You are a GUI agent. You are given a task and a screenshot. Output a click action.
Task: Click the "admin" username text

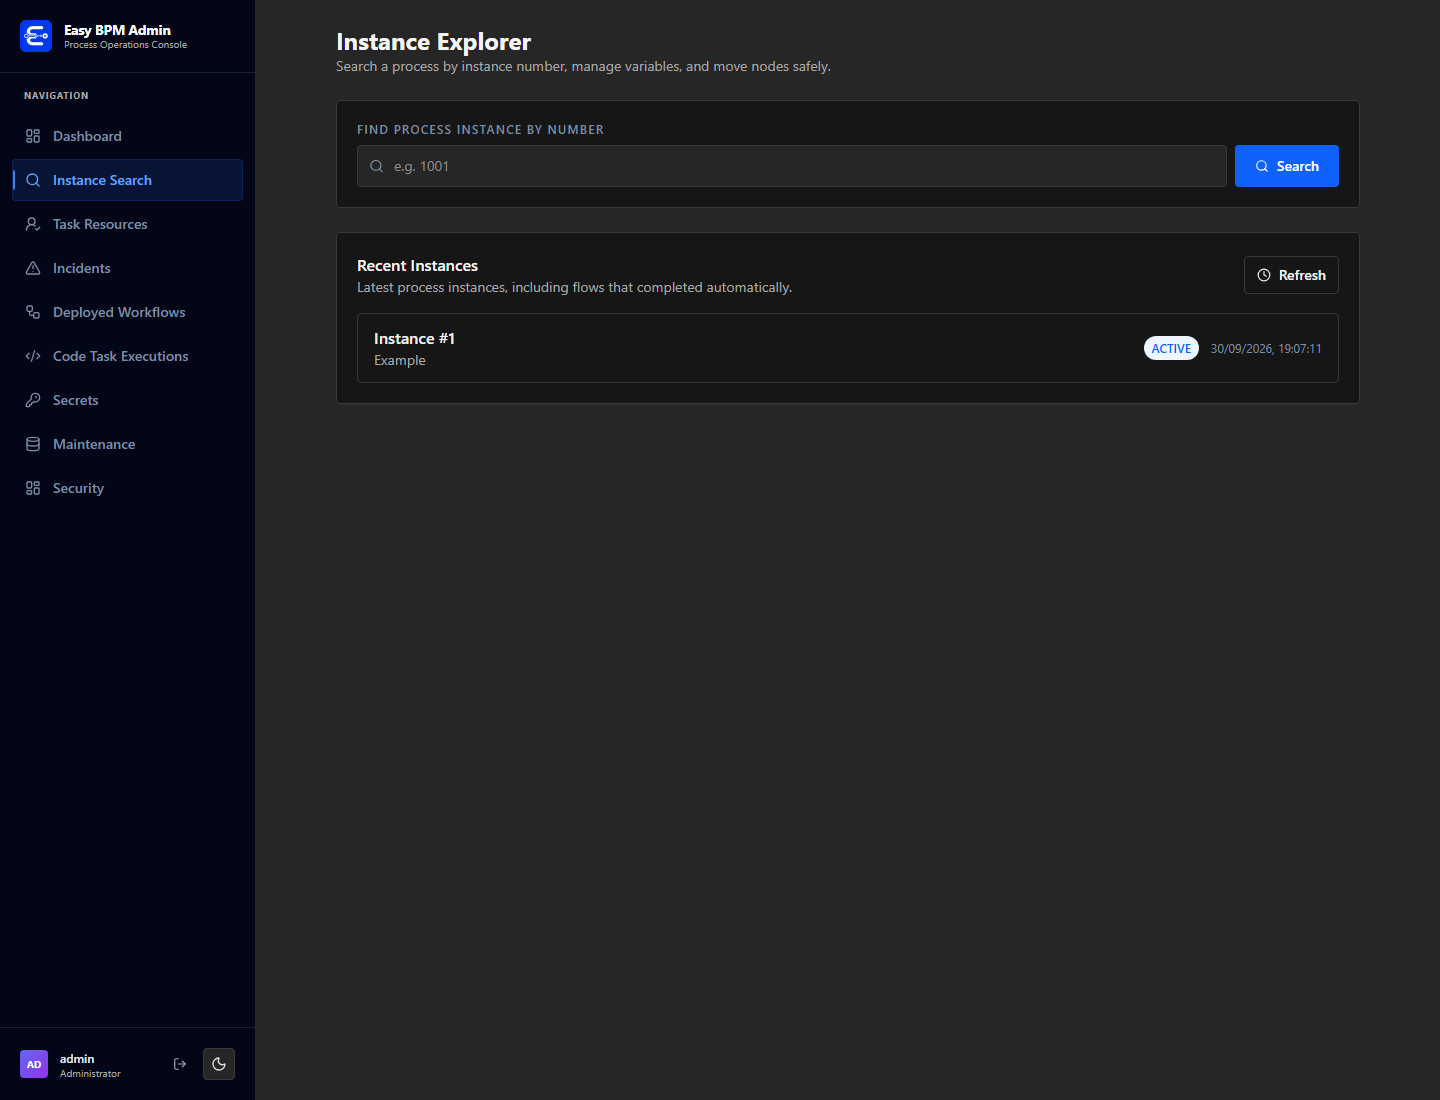click(x=77, y=1059)
